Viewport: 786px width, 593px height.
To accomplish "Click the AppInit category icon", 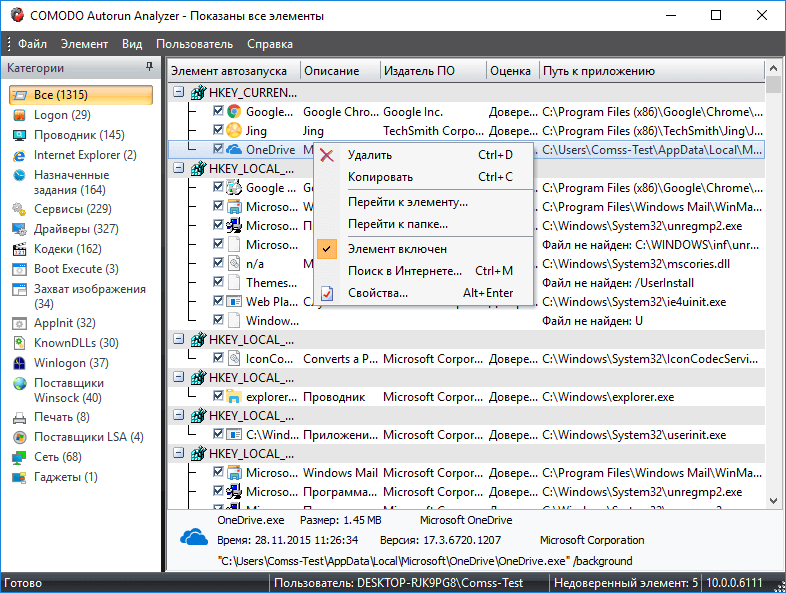I will click(x=20, y=323).
